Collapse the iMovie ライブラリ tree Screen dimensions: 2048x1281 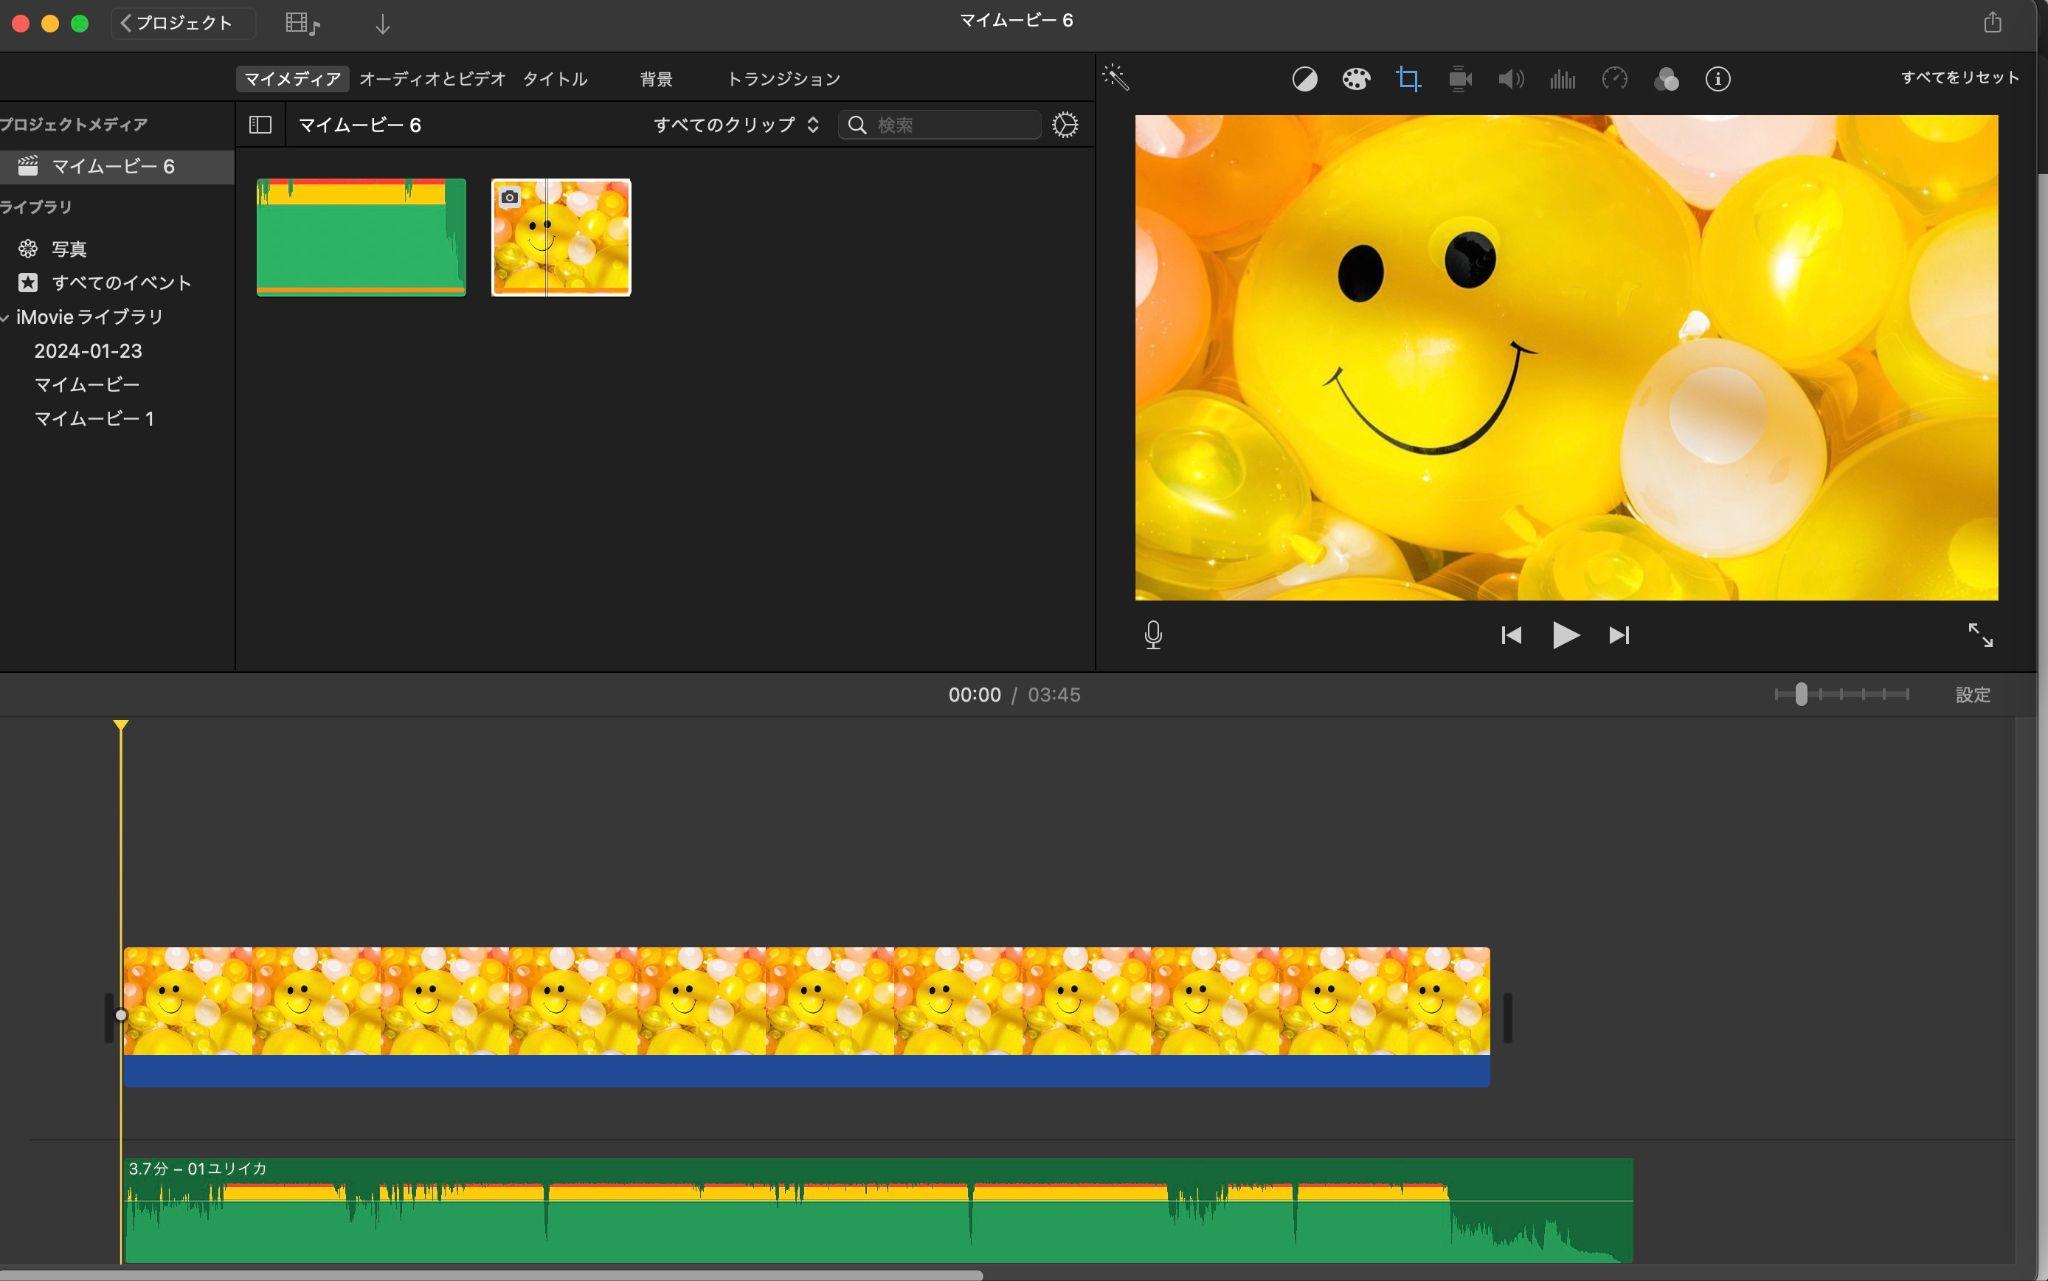(x=5, y=318)
